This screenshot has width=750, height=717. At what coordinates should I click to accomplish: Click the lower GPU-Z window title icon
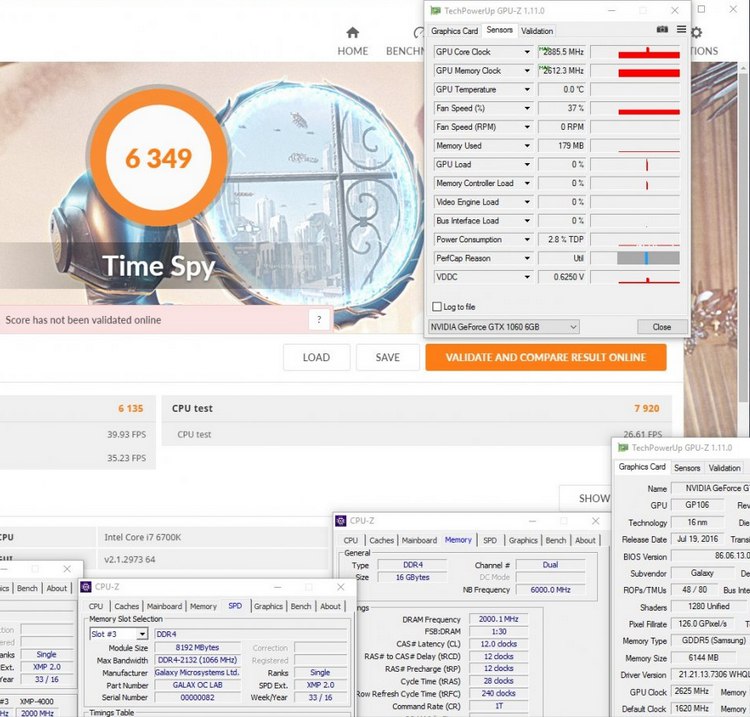[622, 448]
